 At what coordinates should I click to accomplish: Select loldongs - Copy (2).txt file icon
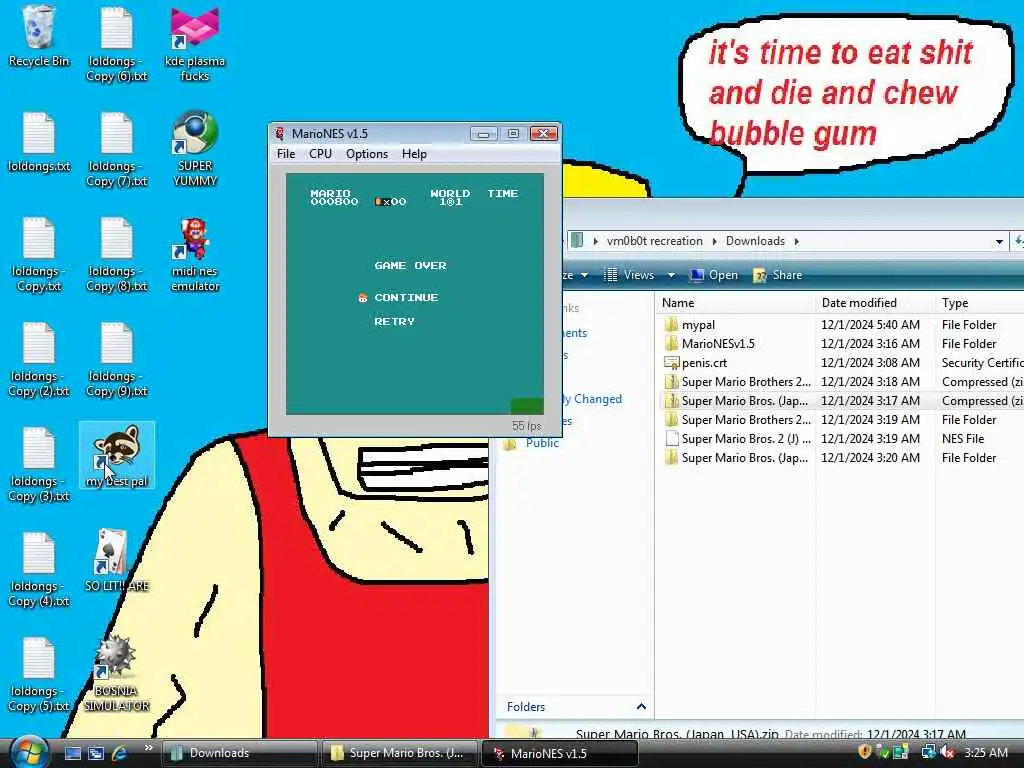pos(39,359)
